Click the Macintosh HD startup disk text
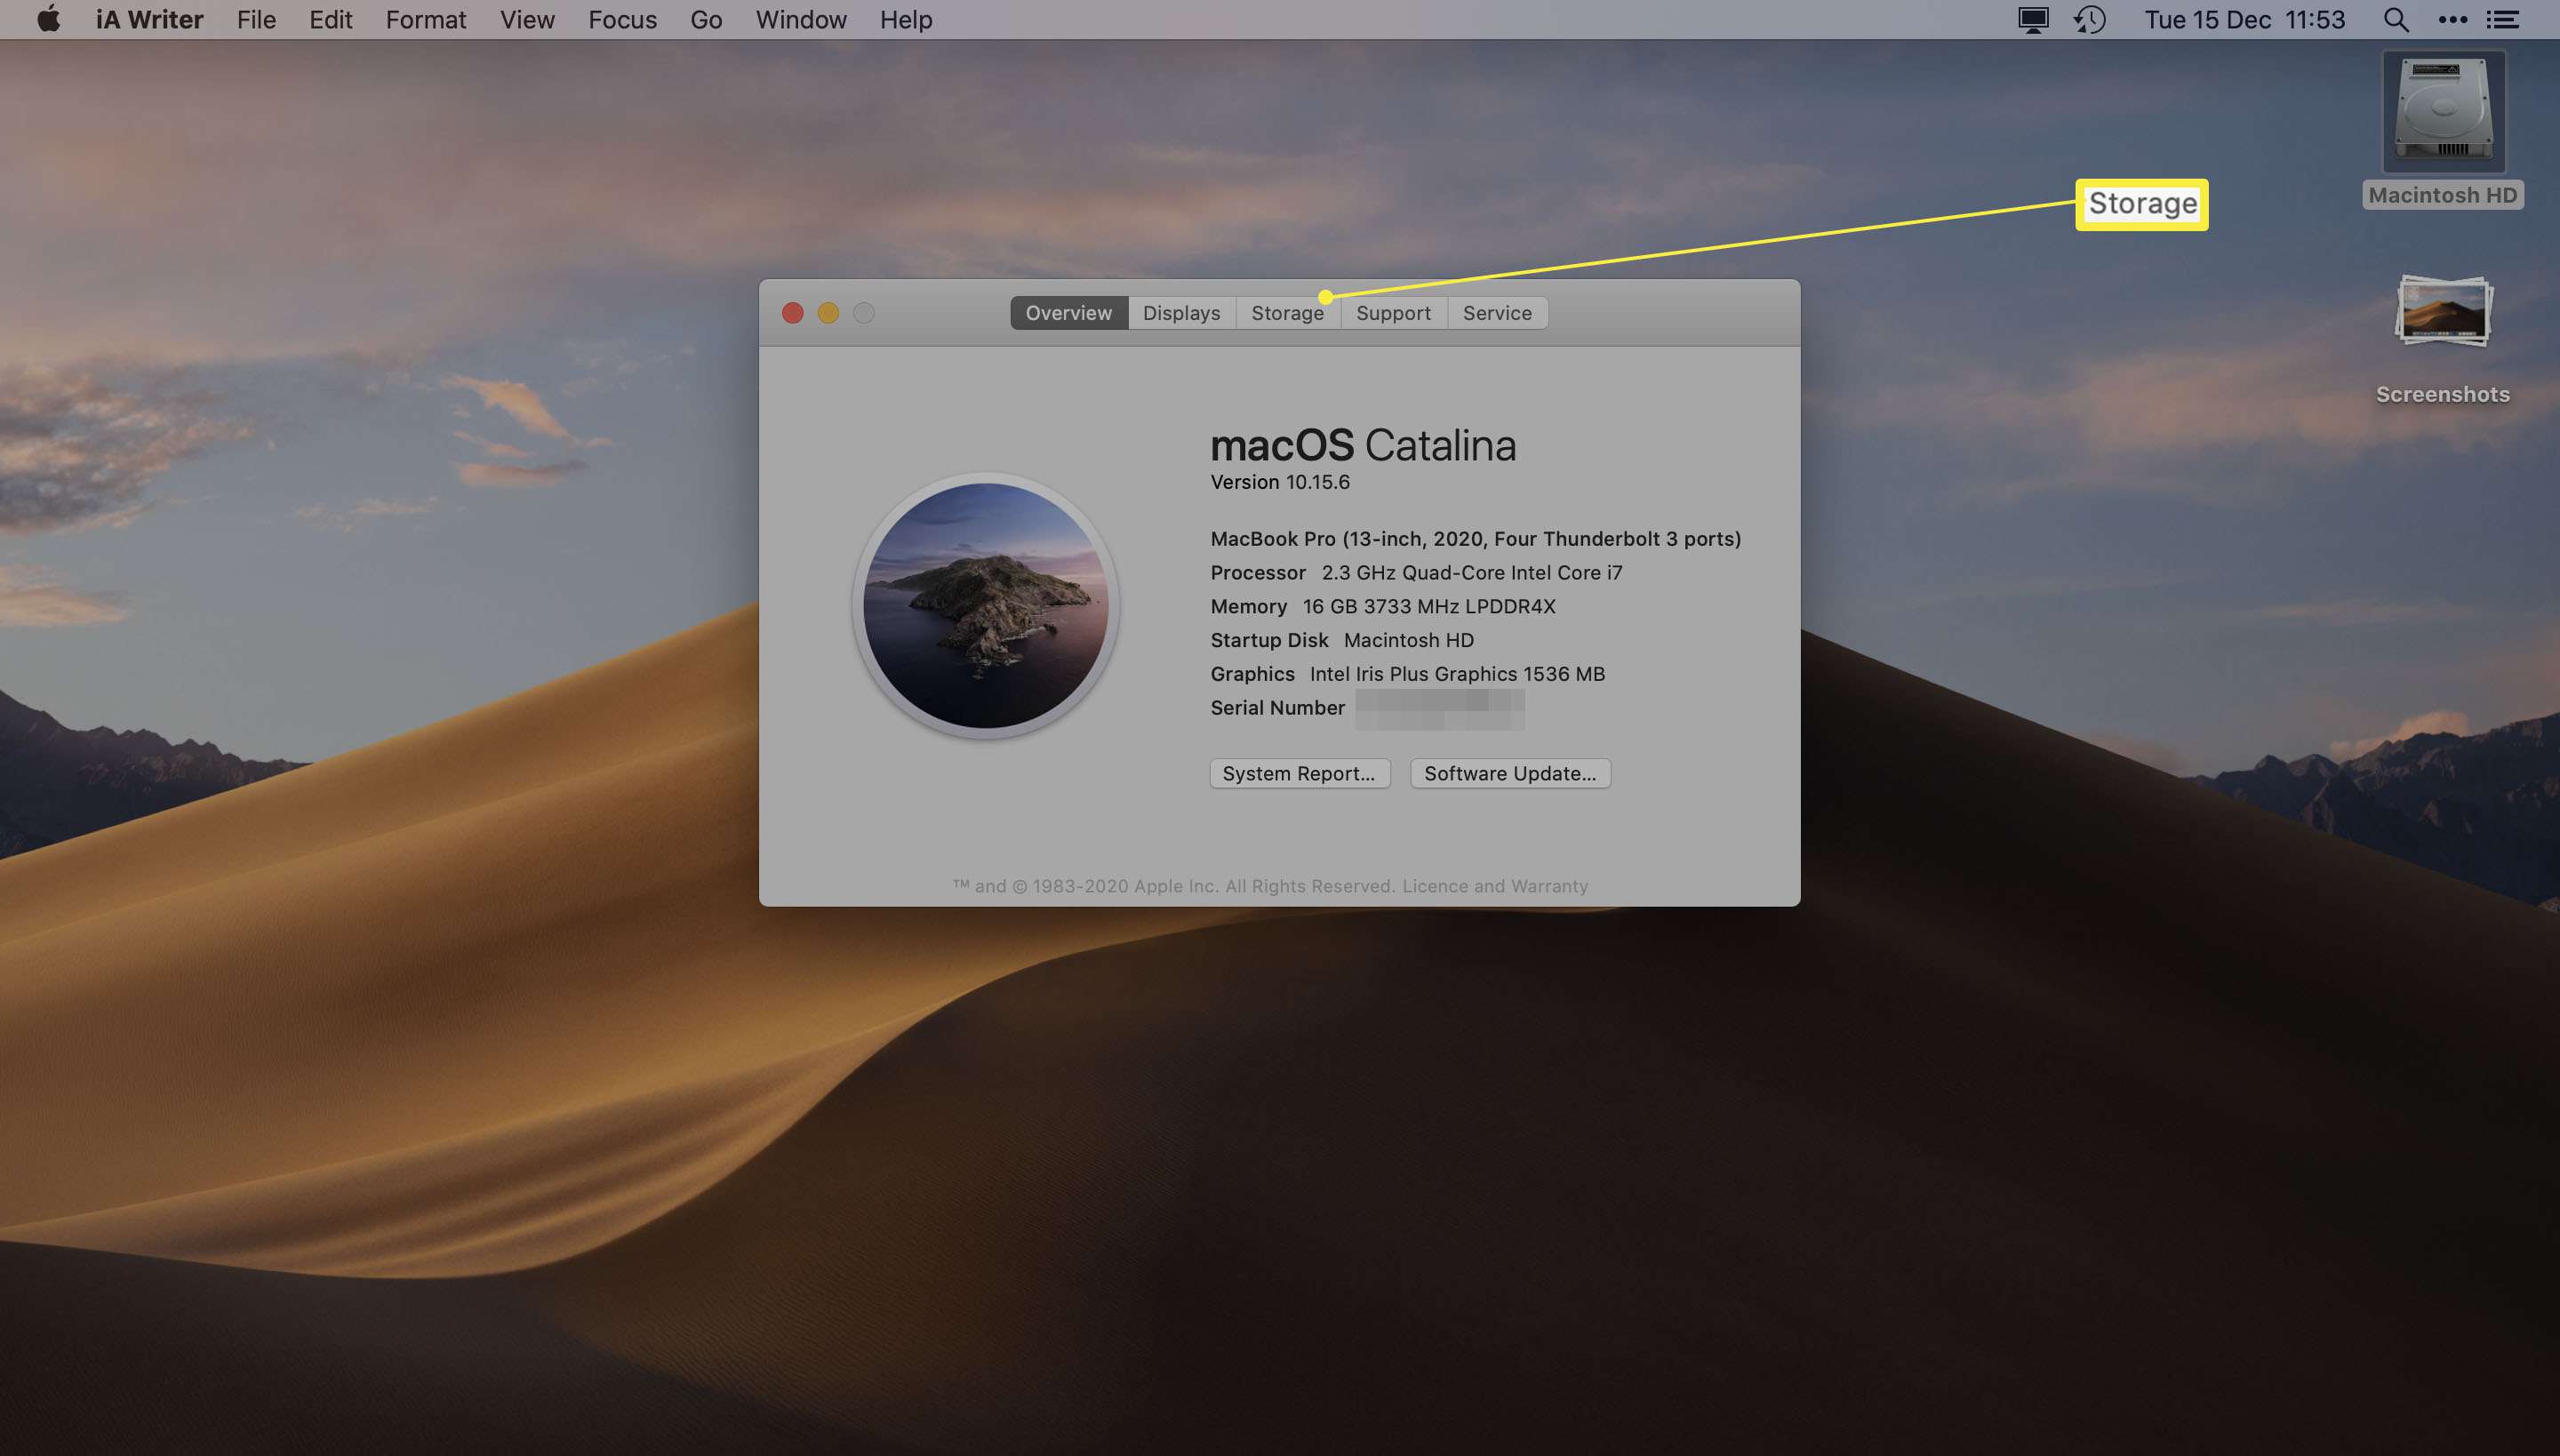 point(1409,640)
